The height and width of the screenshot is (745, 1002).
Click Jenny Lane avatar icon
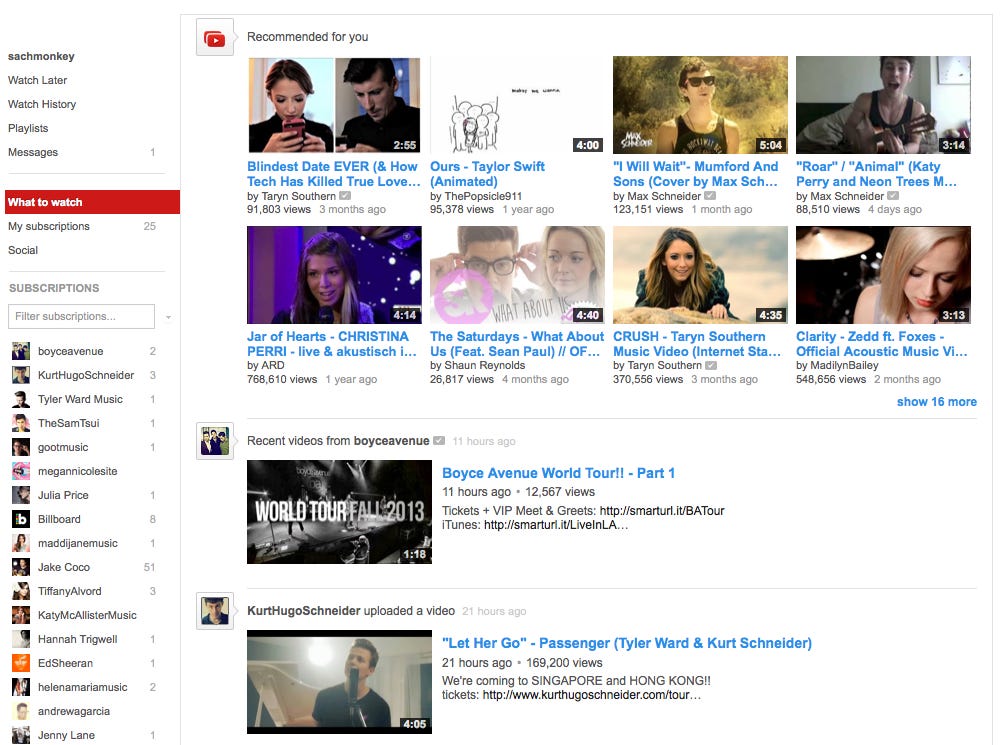point(21,735)
